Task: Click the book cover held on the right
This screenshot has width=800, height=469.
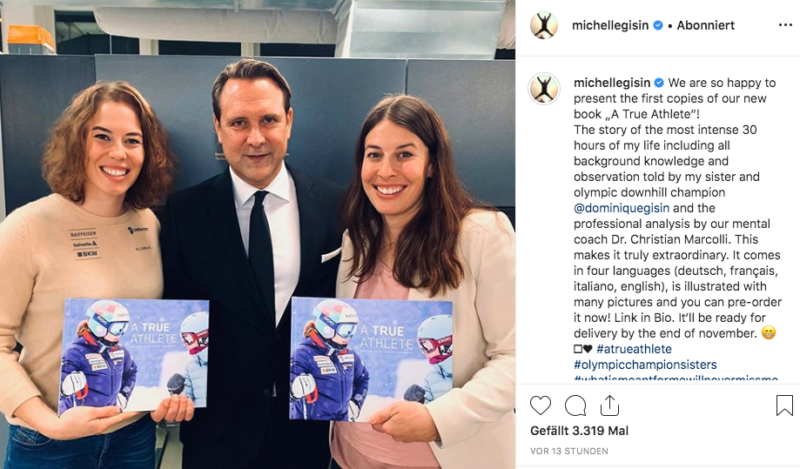Action: click(371, 359)
